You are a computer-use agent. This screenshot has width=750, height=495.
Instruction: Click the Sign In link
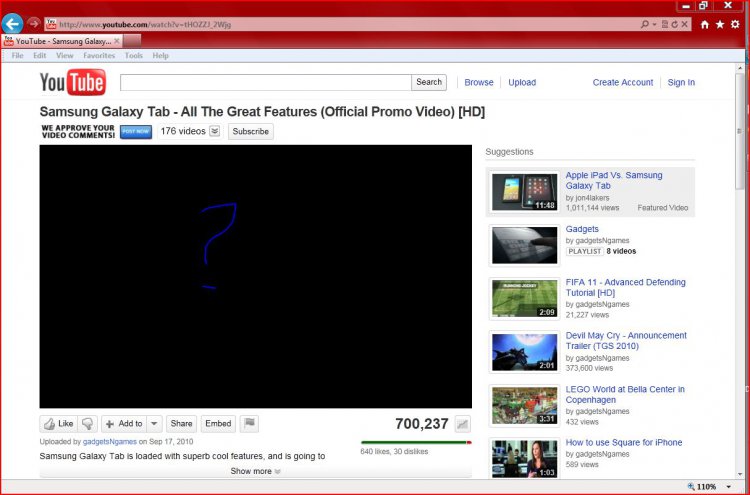[x=681, y=82]
